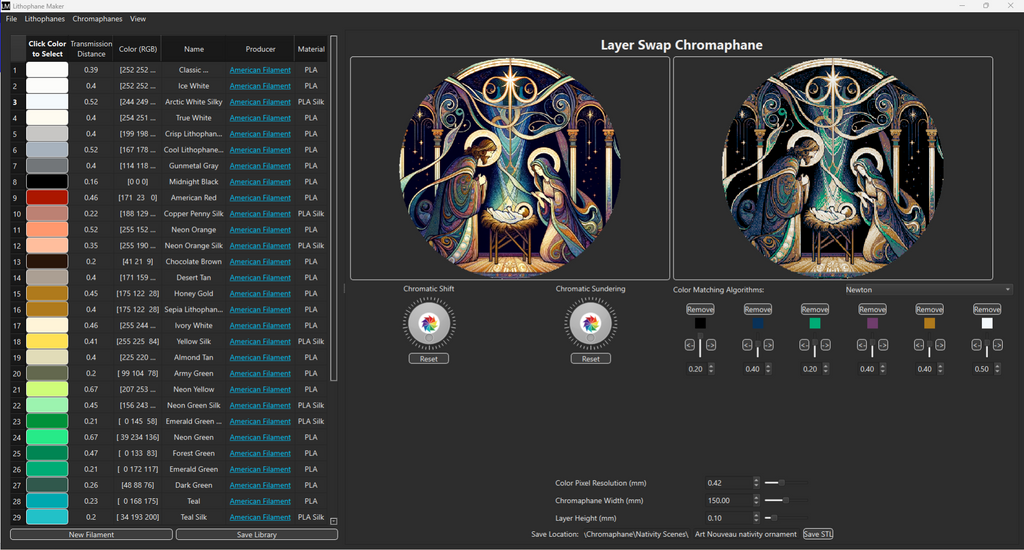Viewport: 1024px width, 550px height.
Task: Open the Color Matching Algorithms Newton dropdown
Action: click(x=927, y=289)
